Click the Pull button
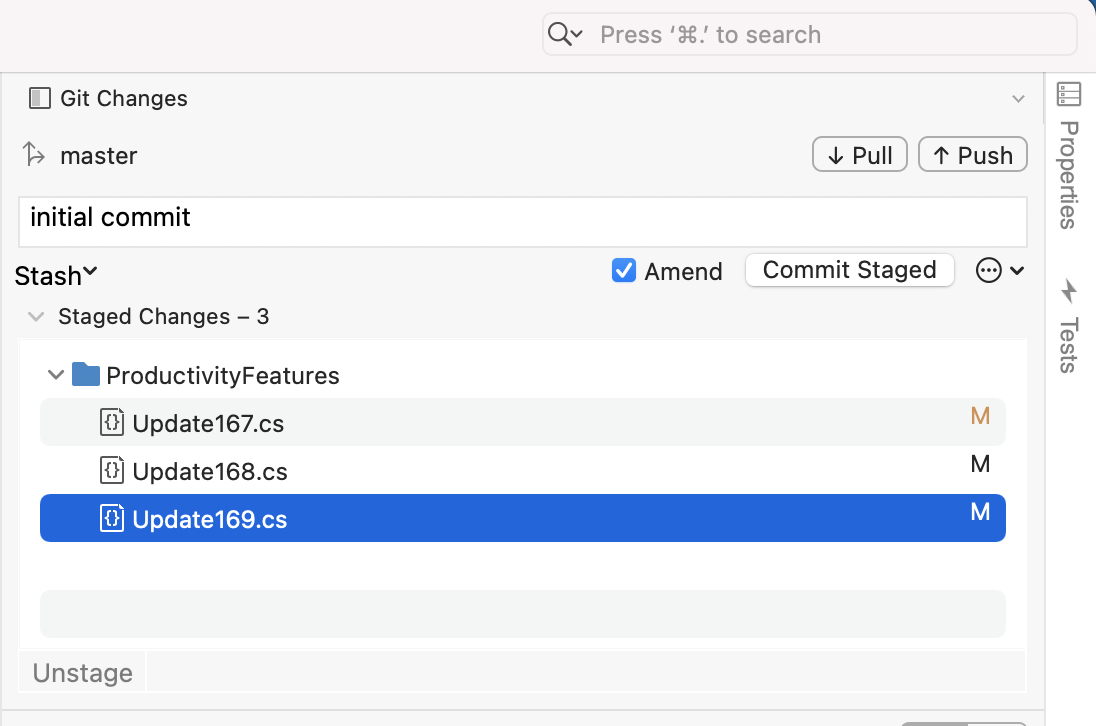 point(860,155)
